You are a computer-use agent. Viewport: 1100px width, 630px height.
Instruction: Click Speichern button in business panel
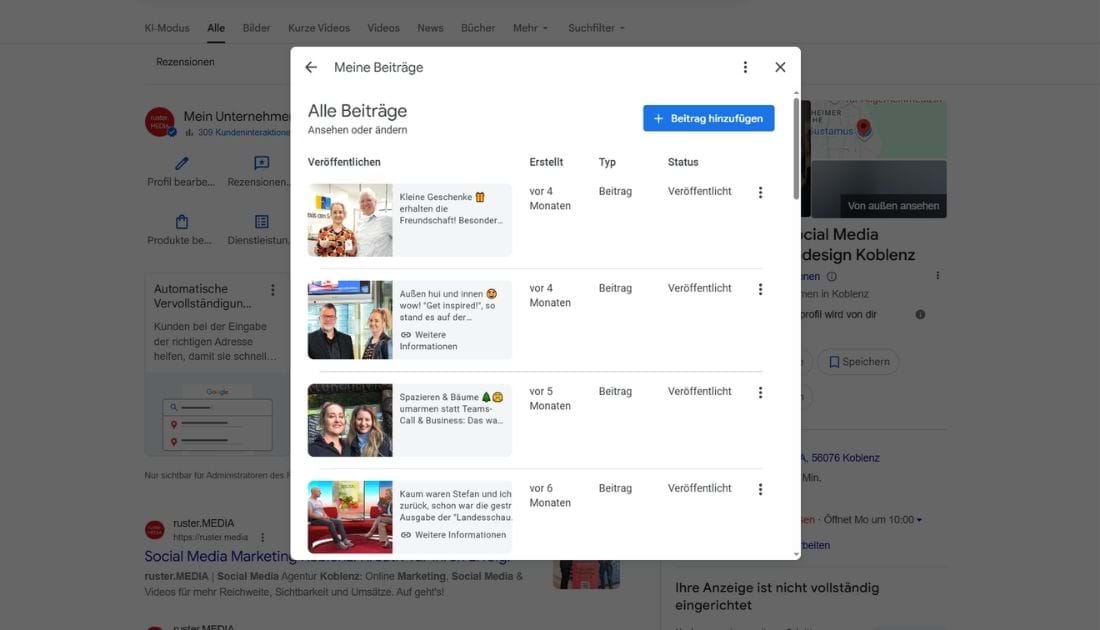[858, 362]
